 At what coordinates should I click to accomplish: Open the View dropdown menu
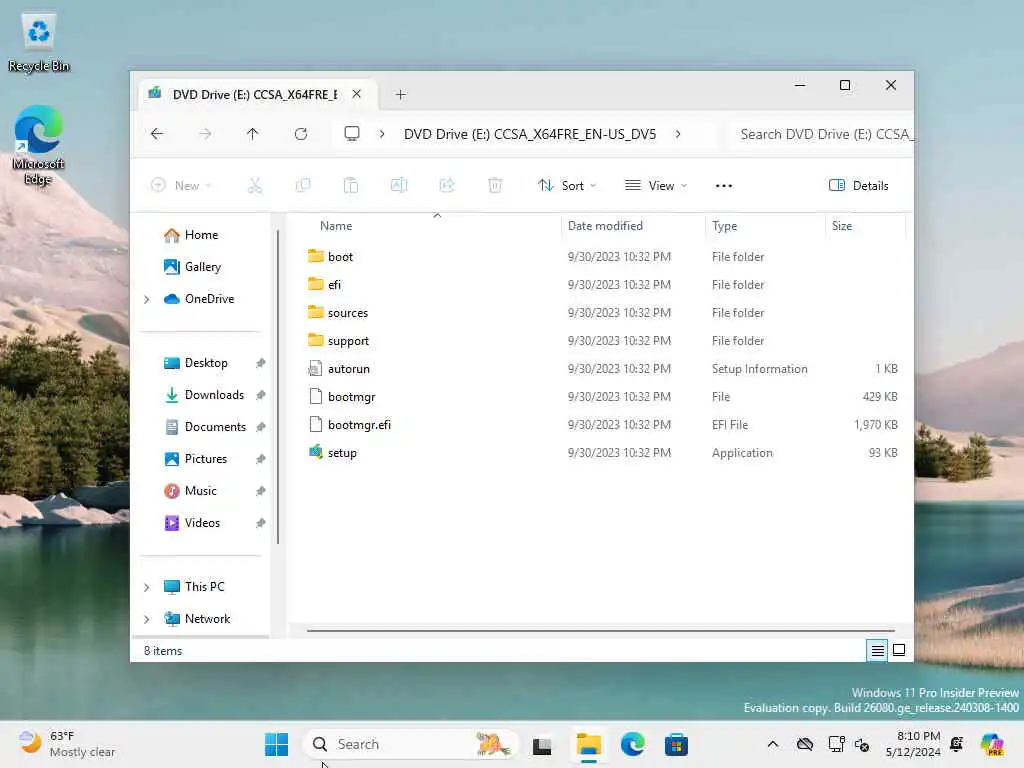[656, 186]
